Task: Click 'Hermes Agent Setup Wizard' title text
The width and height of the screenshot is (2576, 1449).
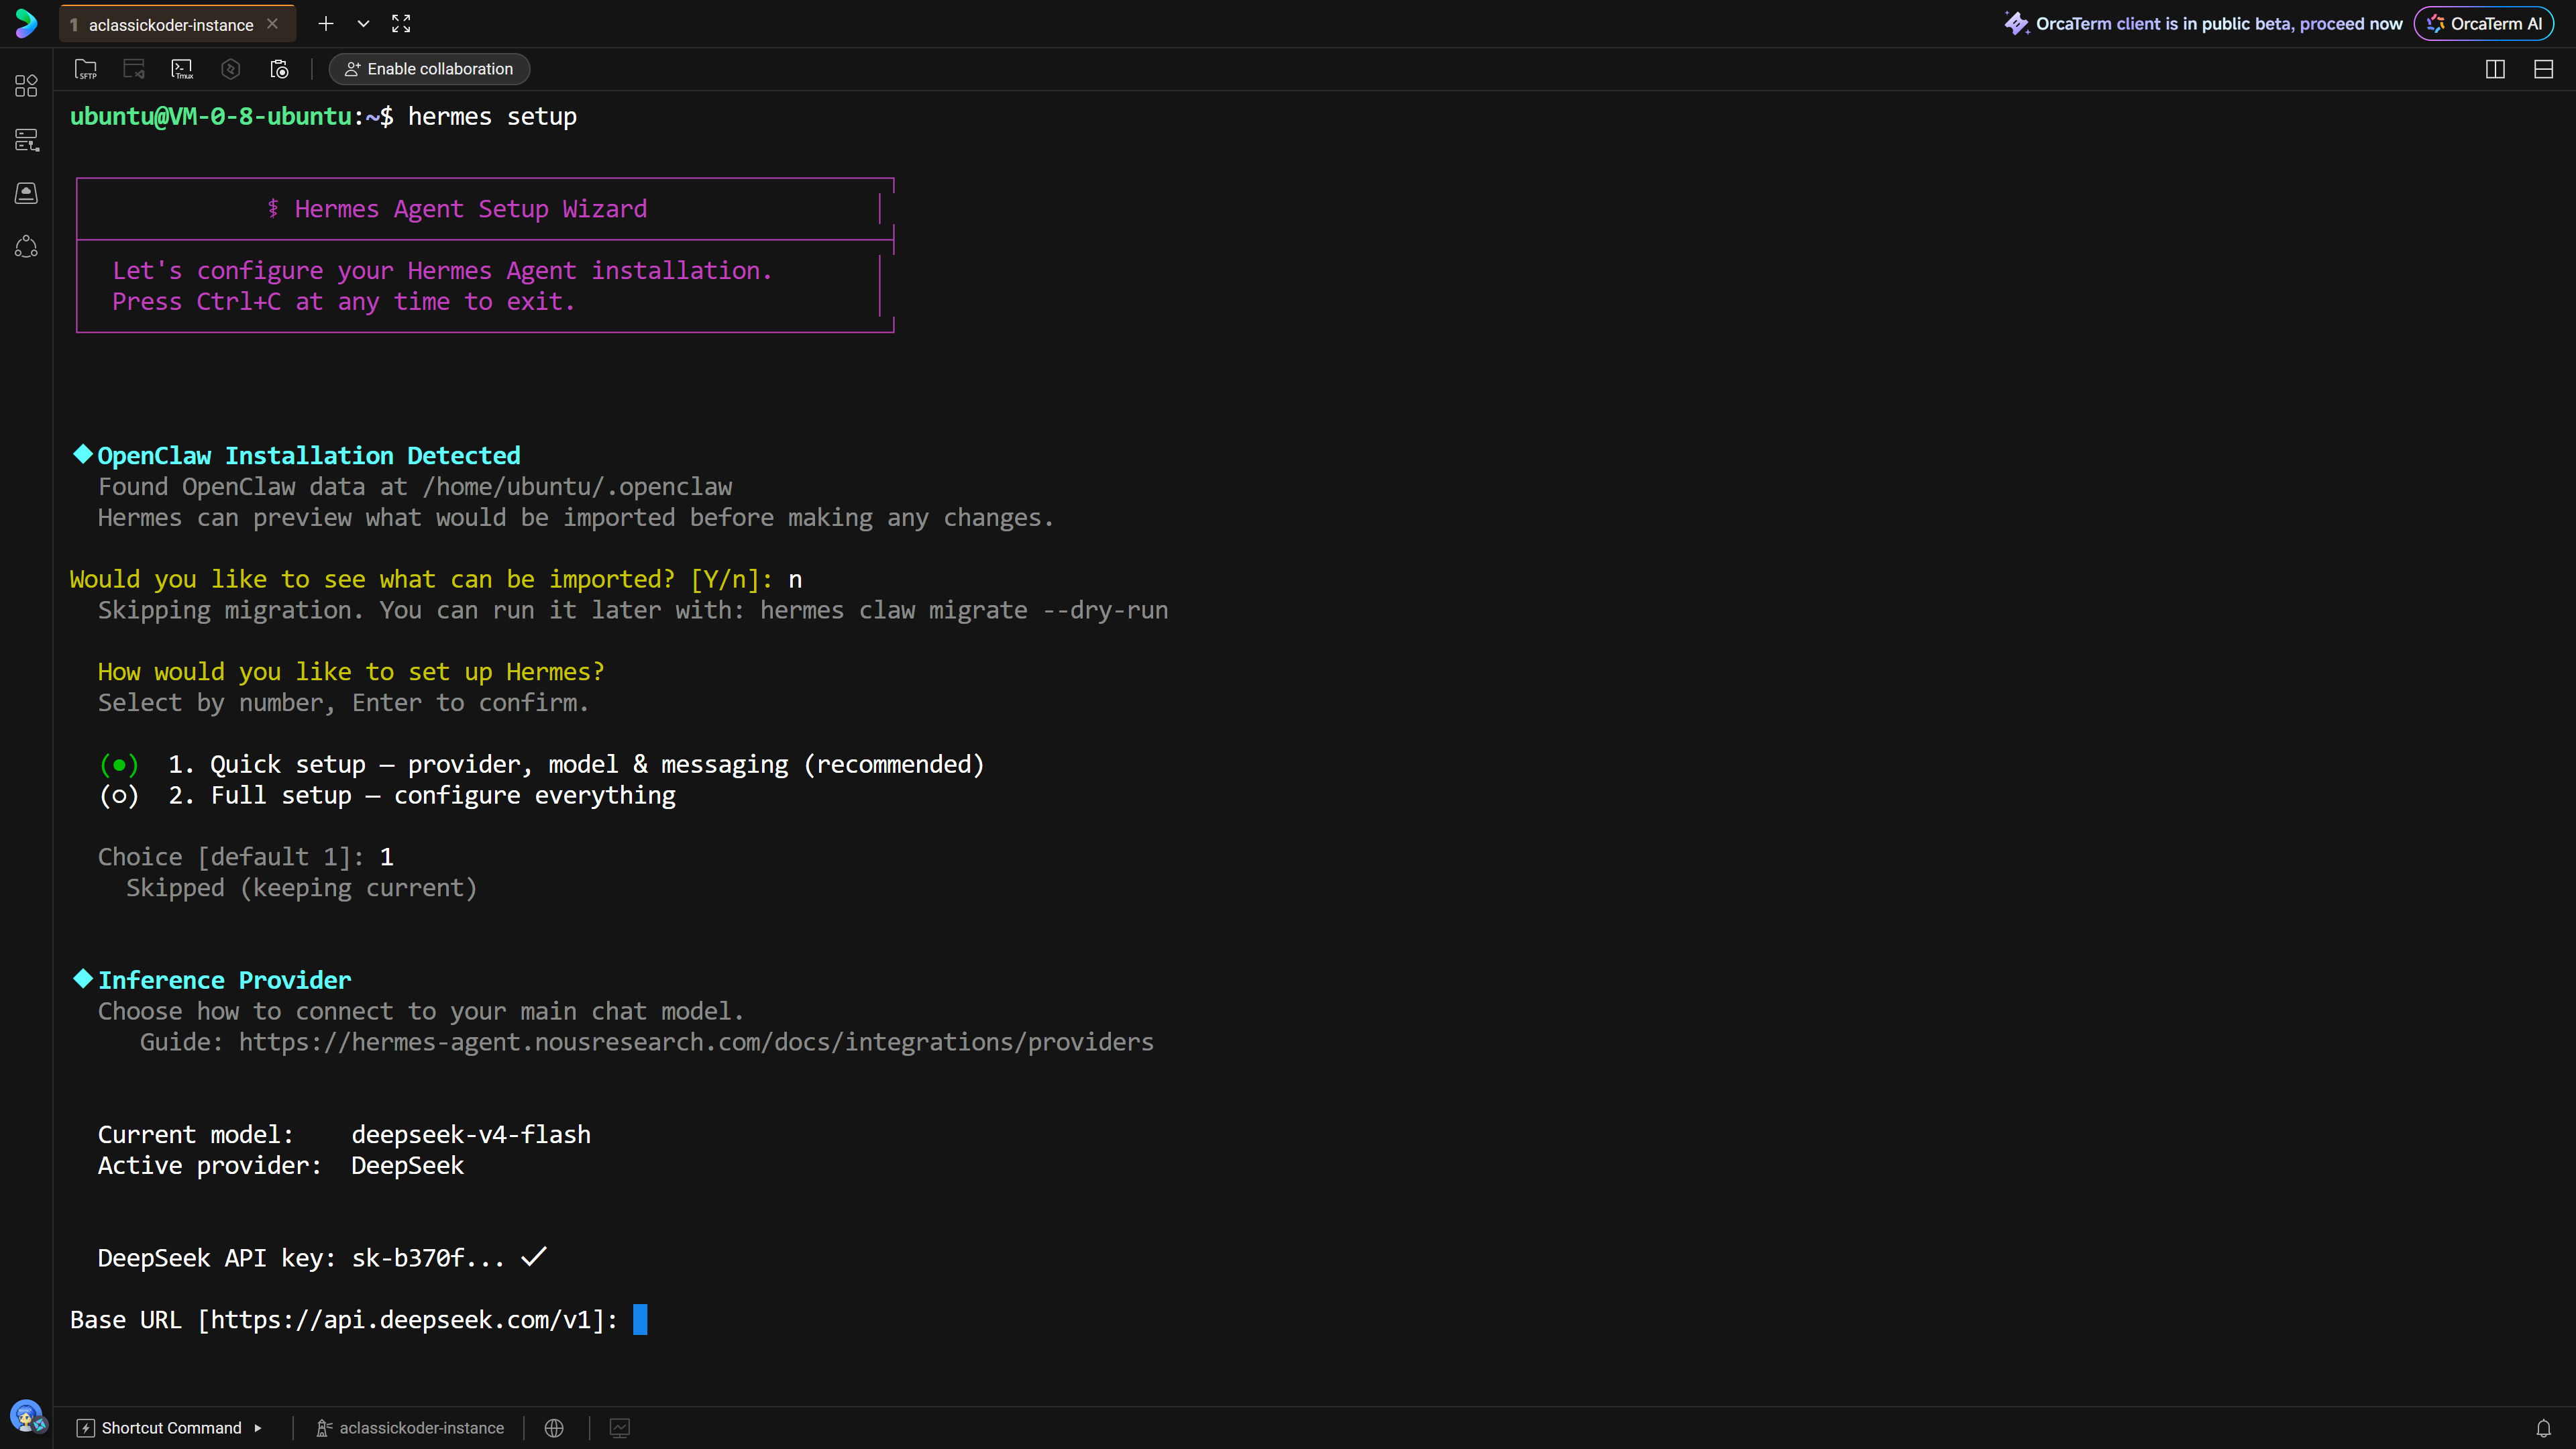Action: pos(470,209)
